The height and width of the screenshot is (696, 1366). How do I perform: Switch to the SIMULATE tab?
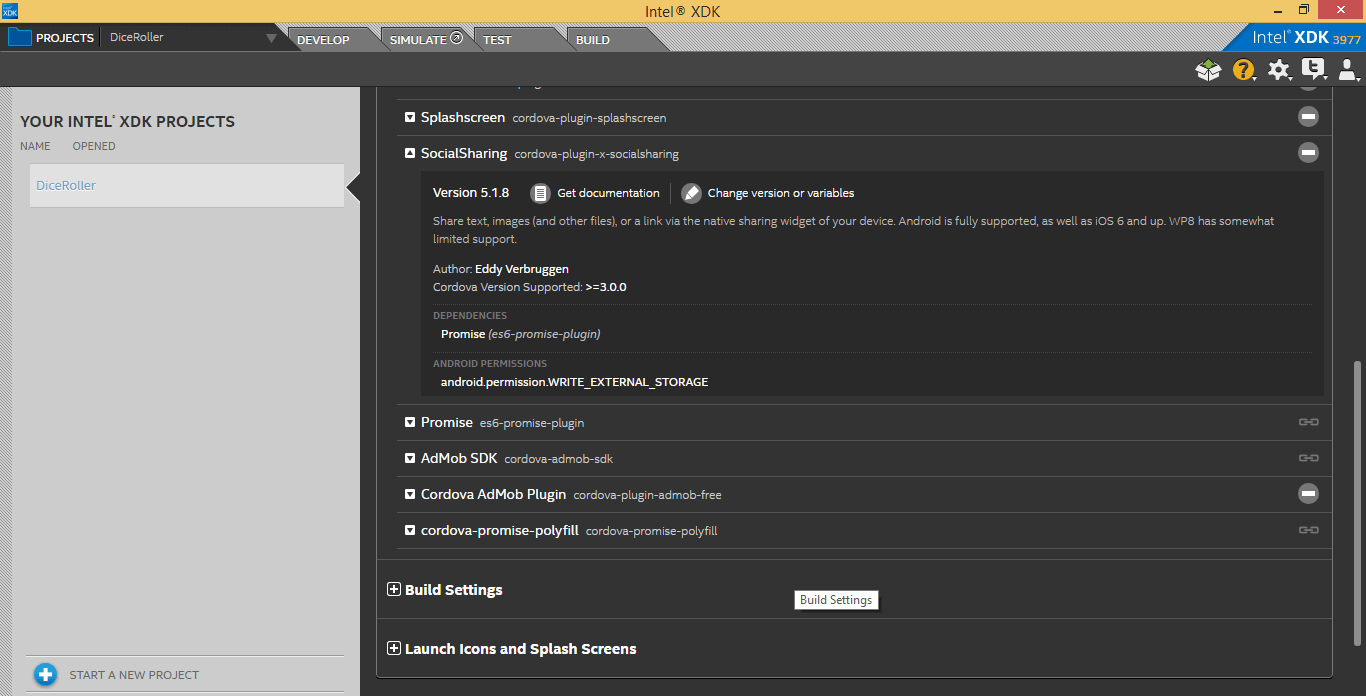pos(426,40)
